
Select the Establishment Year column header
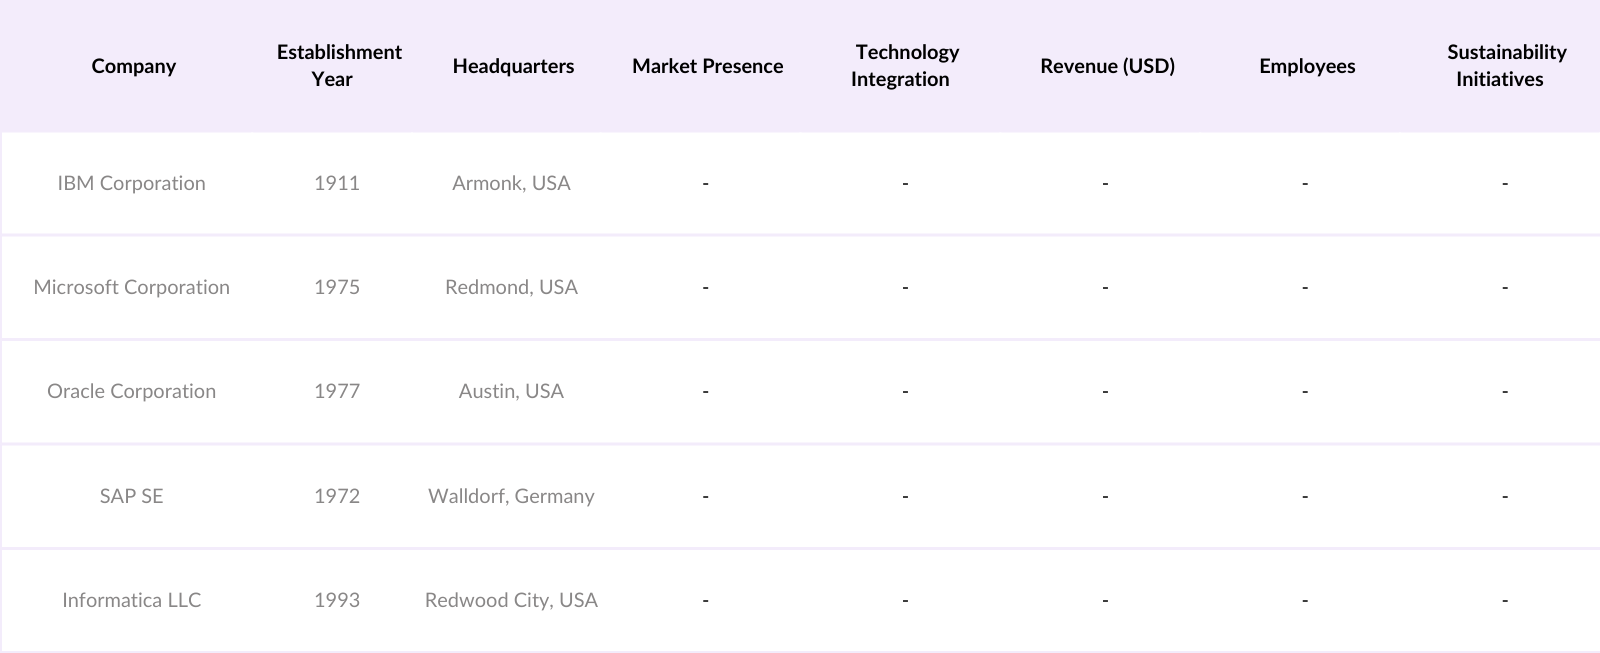tap(339, 66)
